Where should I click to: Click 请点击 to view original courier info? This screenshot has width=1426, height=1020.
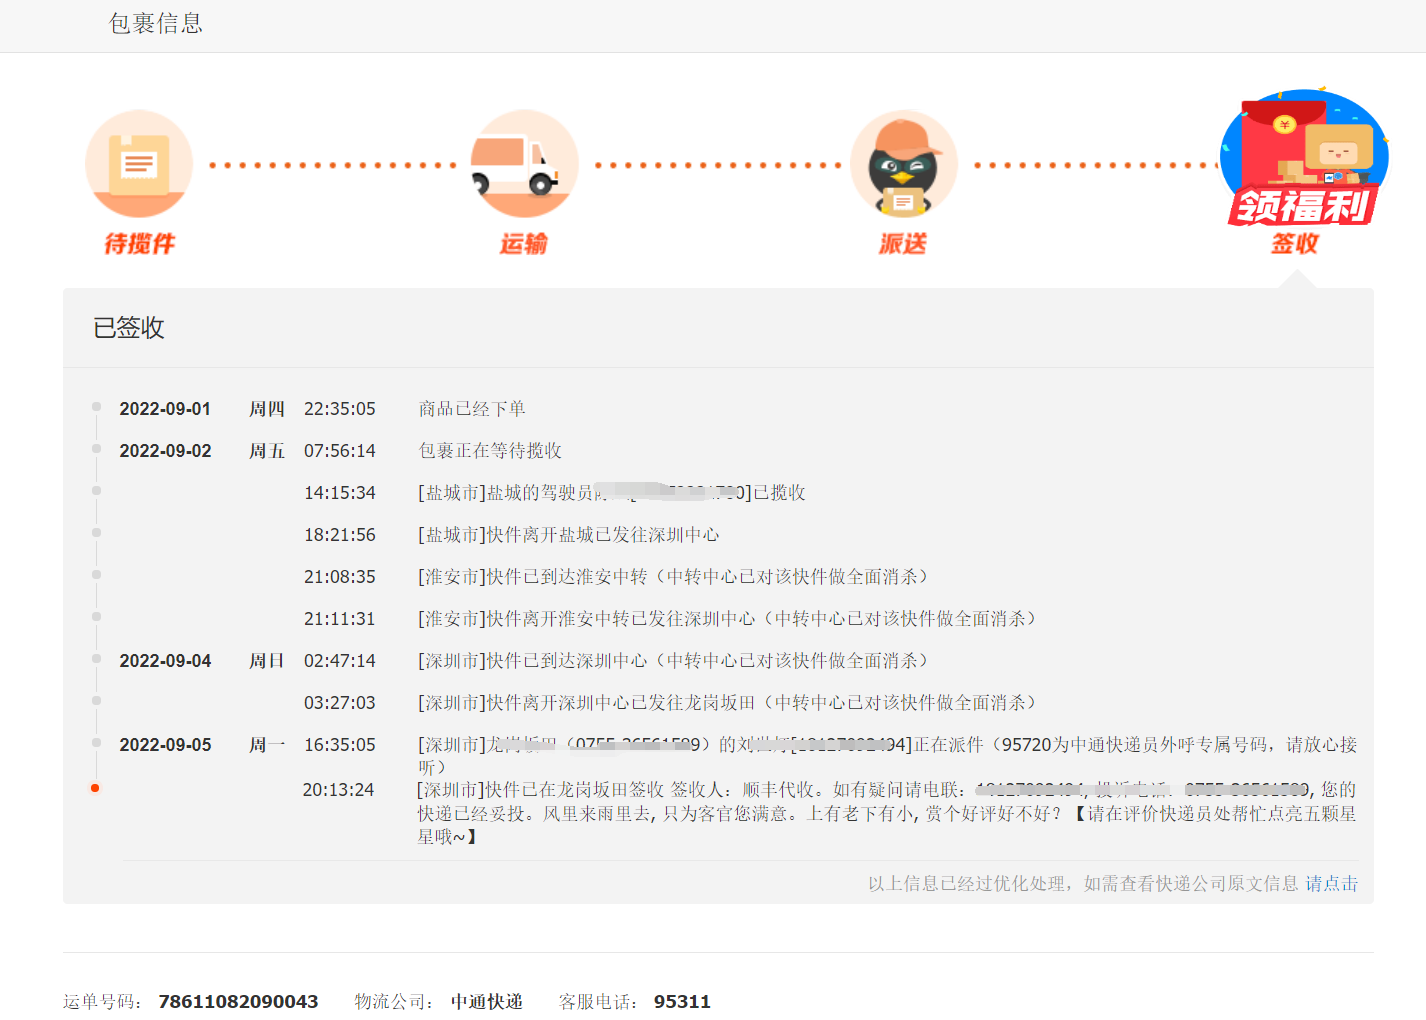(x=1331, y=883)
